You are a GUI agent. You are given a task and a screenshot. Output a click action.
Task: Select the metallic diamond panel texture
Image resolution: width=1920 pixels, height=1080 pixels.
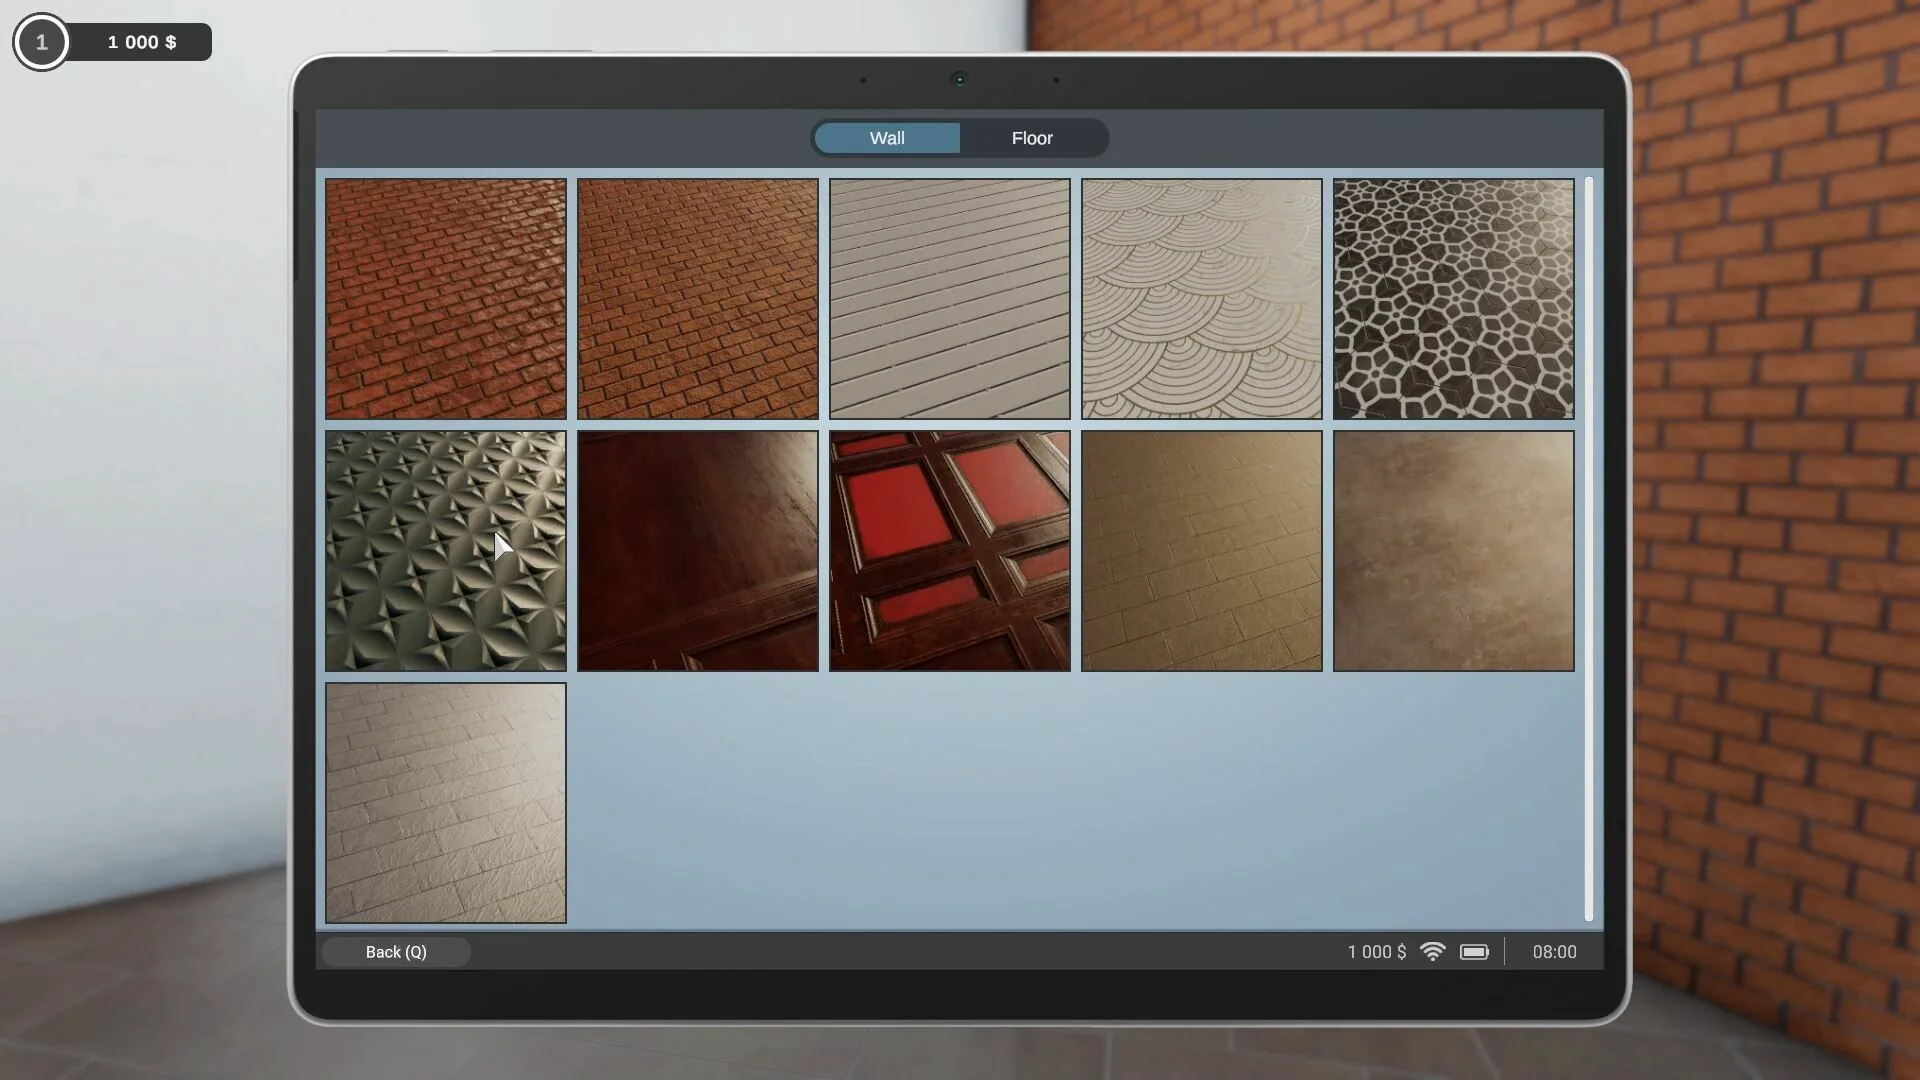click(x=445, y=551)
